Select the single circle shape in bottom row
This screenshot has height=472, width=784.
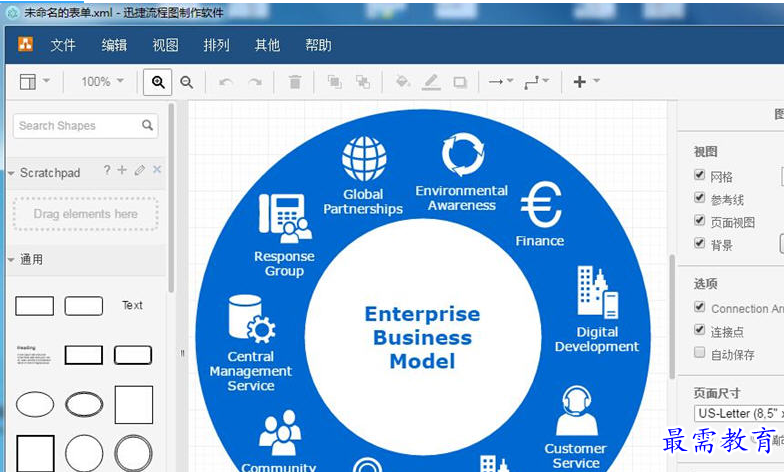[x=84, y=453]
